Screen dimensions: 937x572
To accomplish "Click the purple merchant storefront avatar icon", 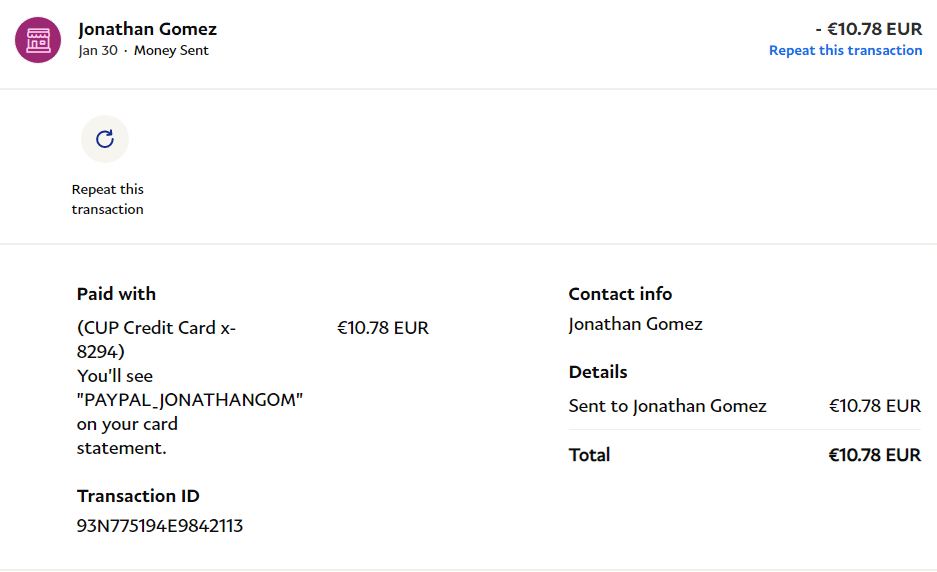I will tap(38, 39).
